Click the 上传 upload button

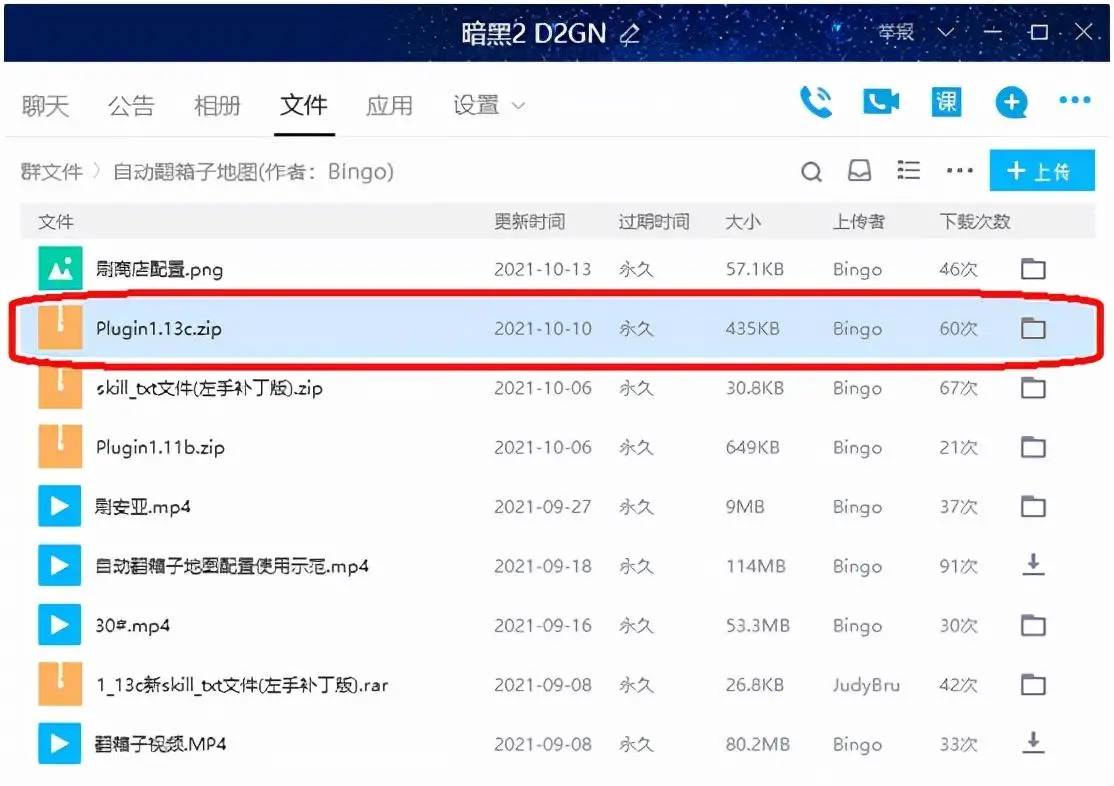[1042, 170]
